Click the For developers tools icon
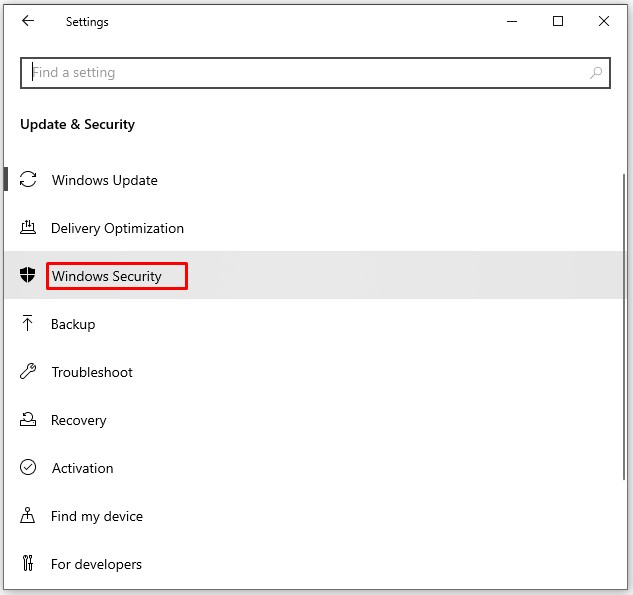 29,564
